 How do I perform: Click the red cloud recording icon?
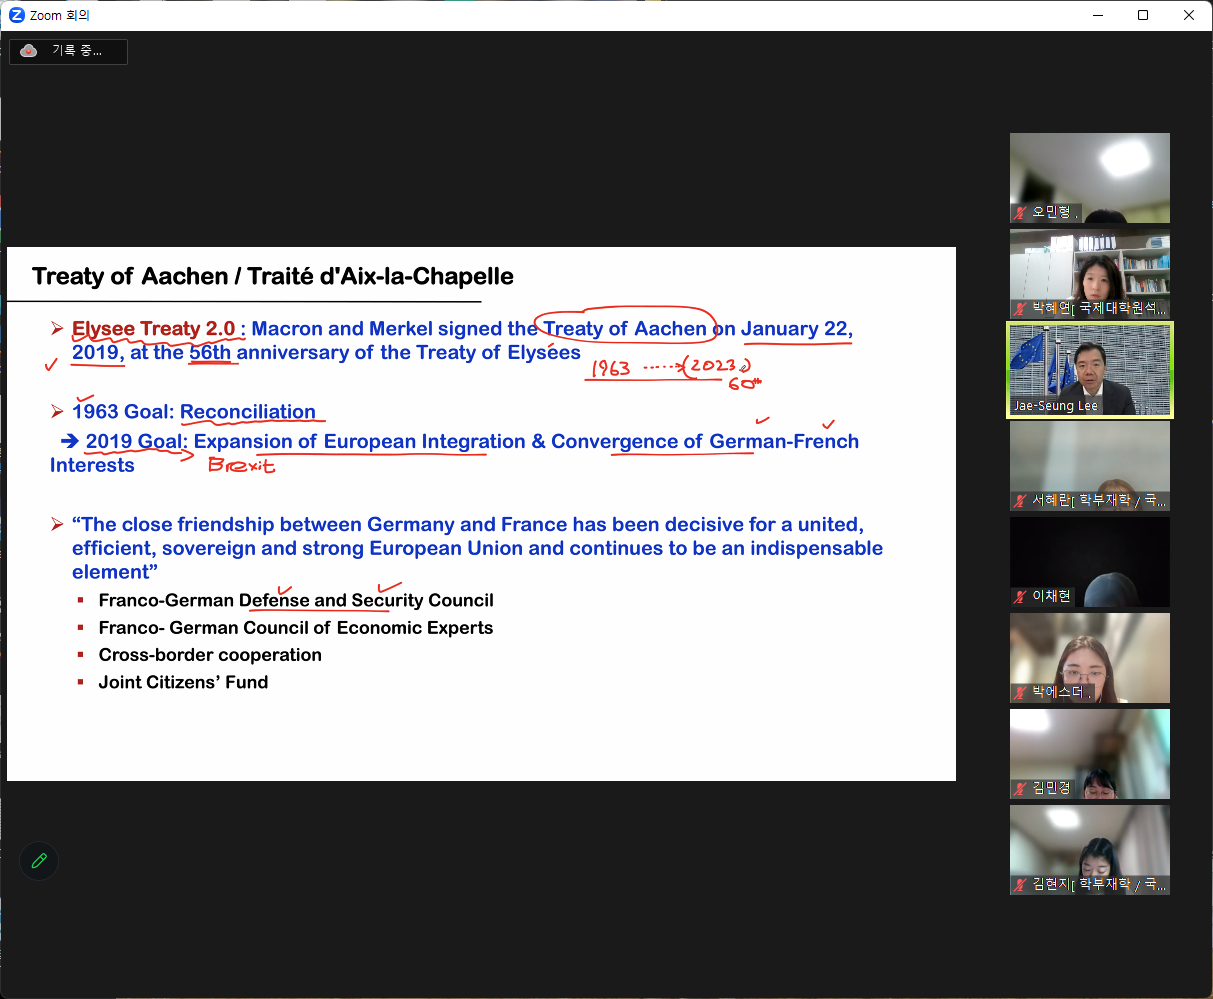pyautogui.click(x=29, y=51)
